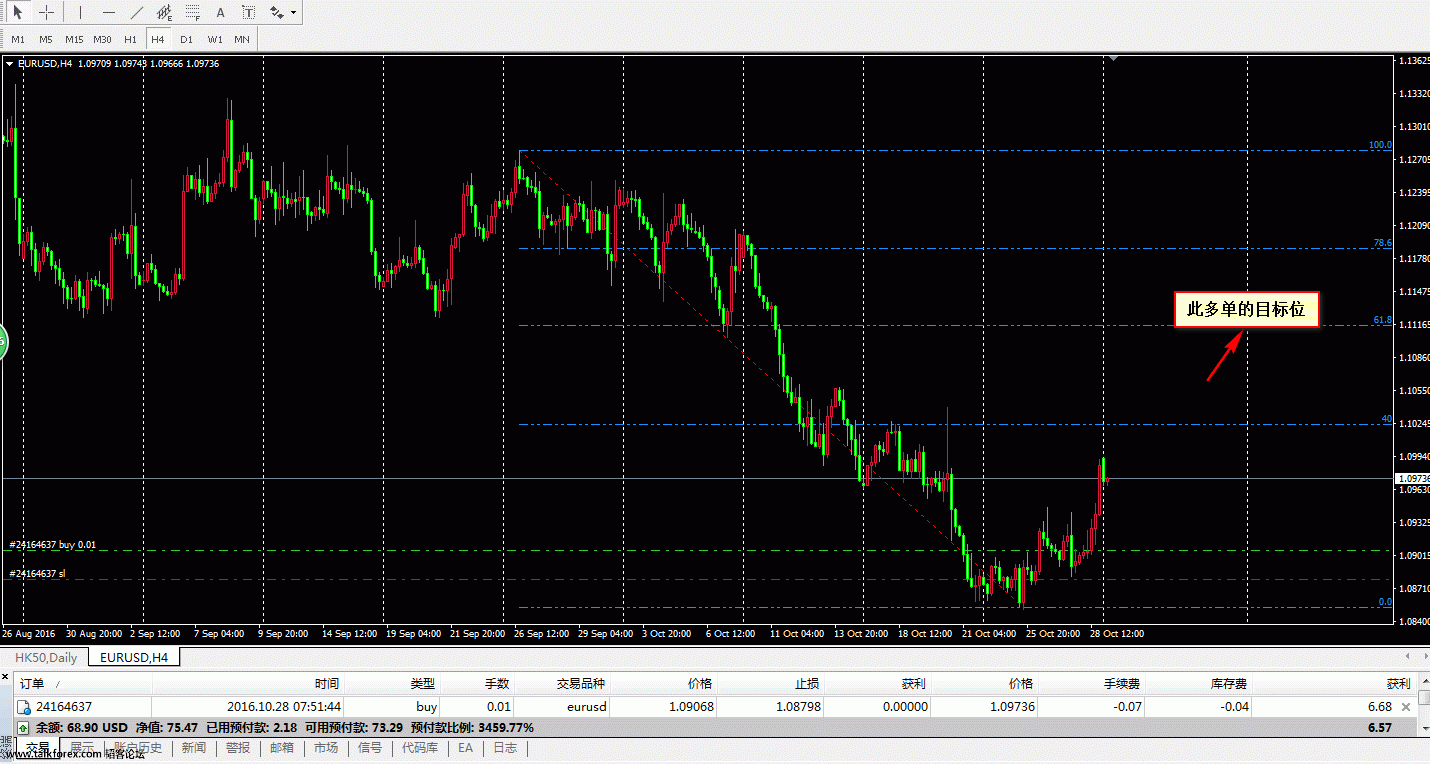Switch chart to M15 timeframe
The height and width of the screenshot is (764, 1430).
tap(74, 39)
